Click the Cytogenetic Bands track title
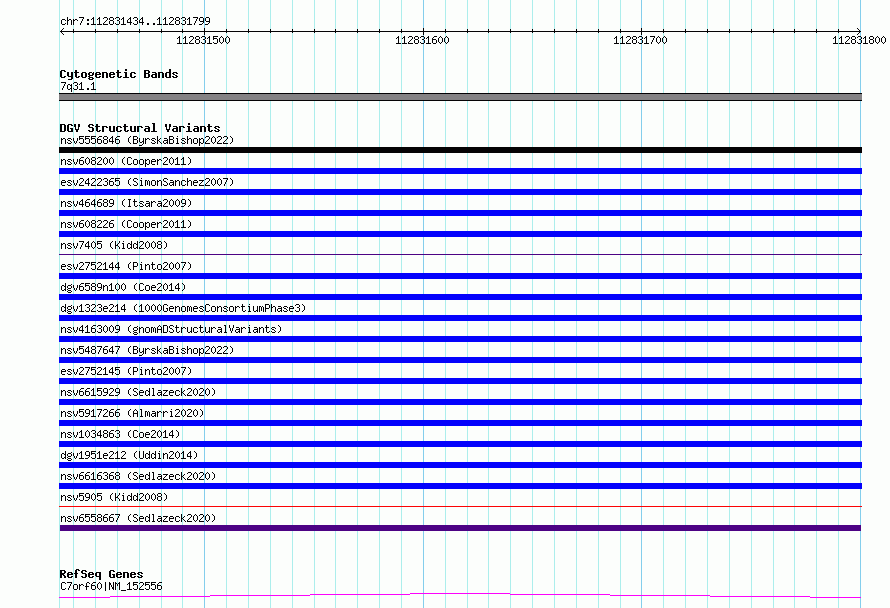The image size is (890, 608). tap(119, 74)
